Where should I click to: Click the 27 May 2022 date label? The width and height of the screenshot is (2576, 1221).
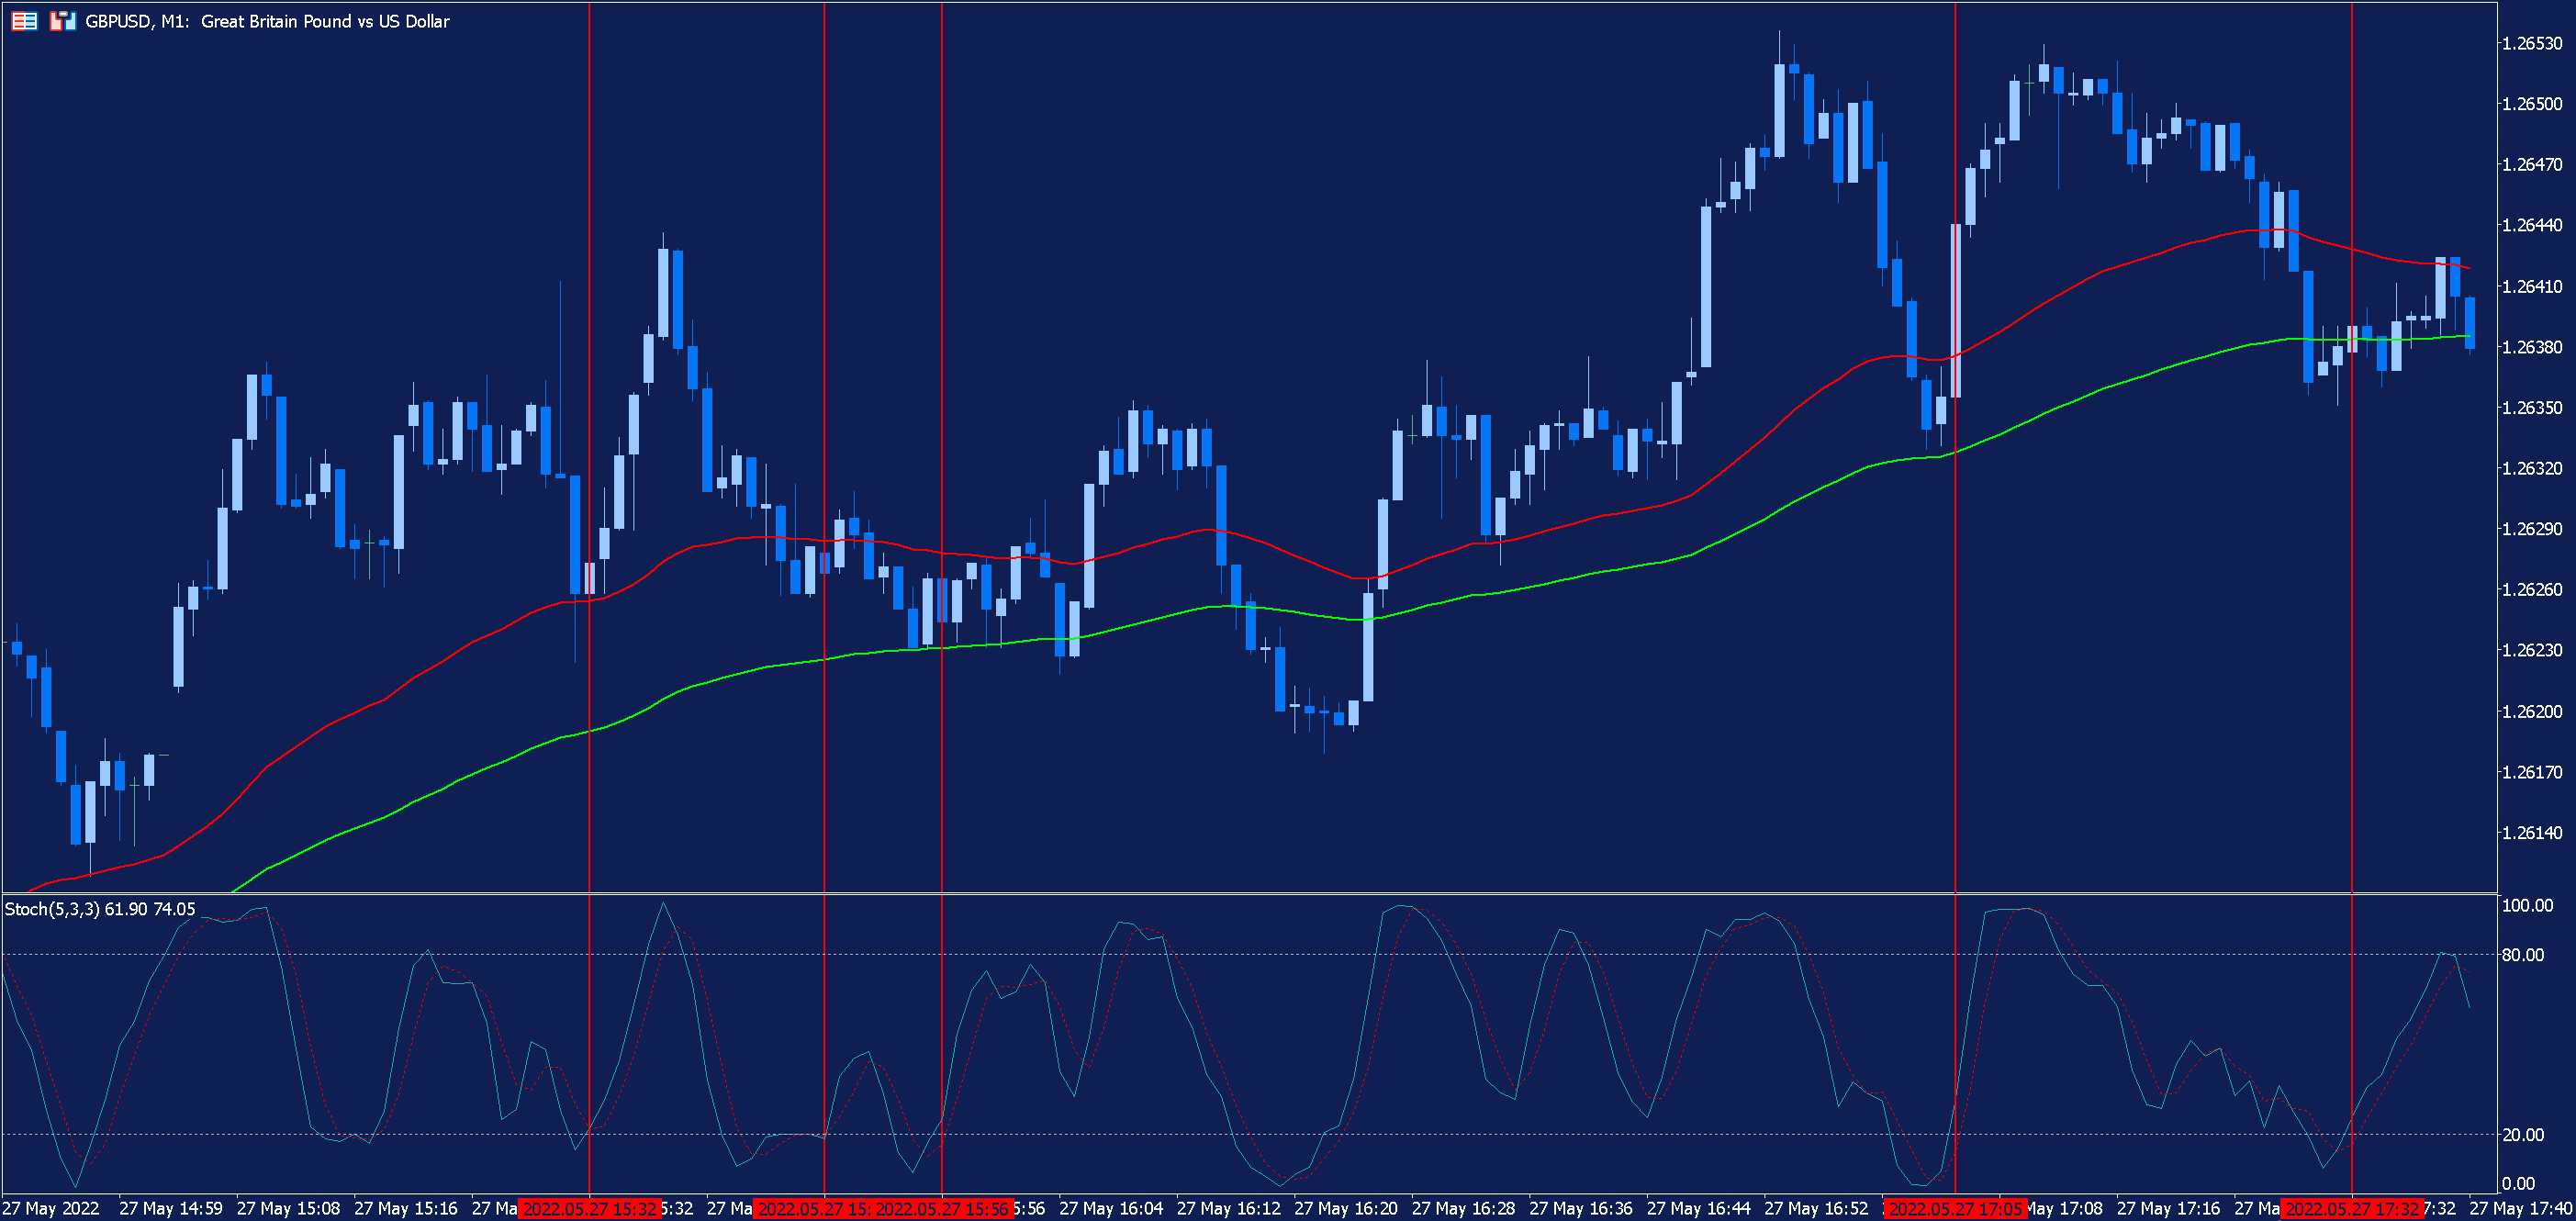click(51, 1208)
